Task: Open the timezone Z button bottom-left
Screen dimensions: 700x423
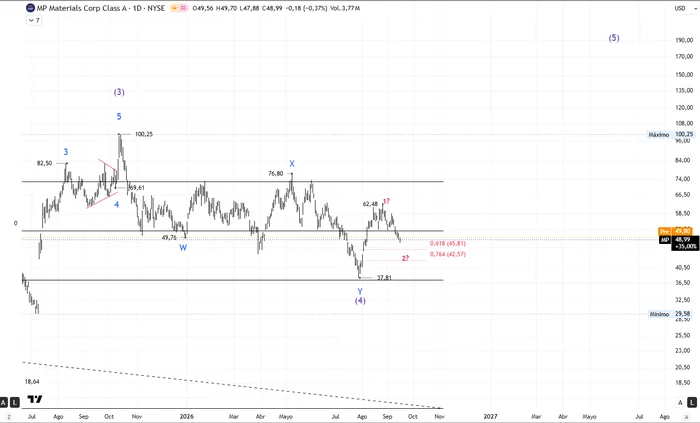Action: pos(8,417)
